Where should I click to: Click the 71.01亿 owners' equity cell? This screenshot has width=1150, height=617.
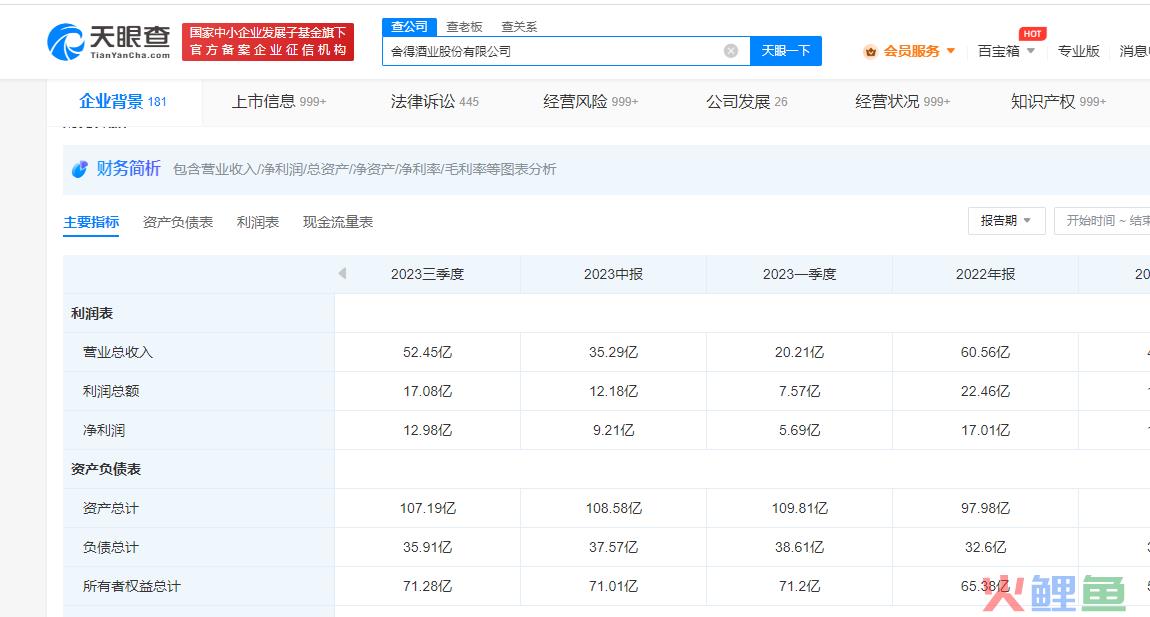click(x=613, y=585)
